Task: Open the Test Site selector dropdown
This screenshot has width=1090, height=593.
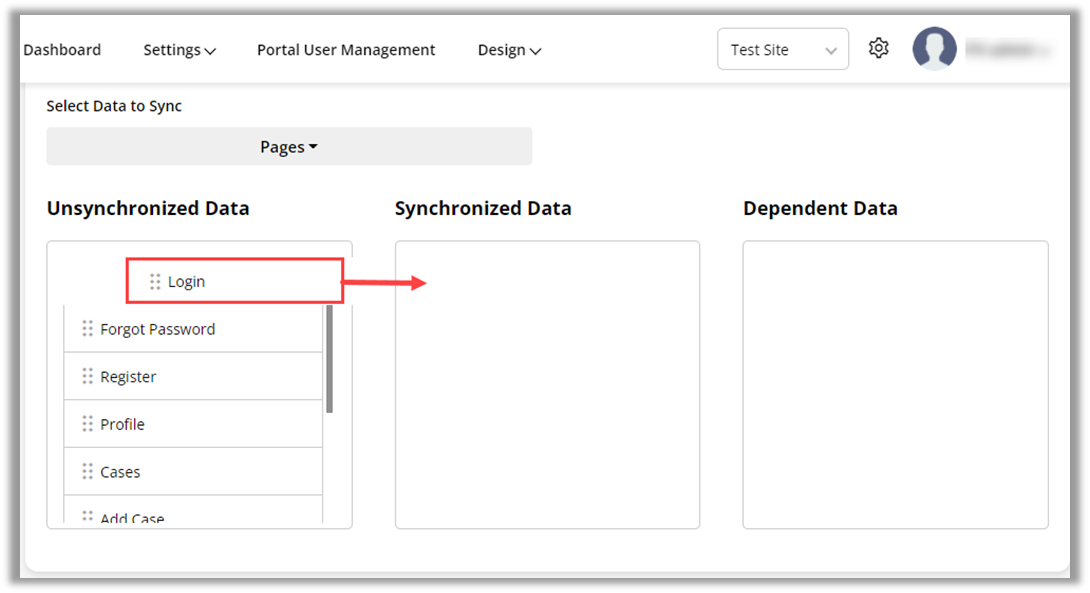Action: pos(782,50)
